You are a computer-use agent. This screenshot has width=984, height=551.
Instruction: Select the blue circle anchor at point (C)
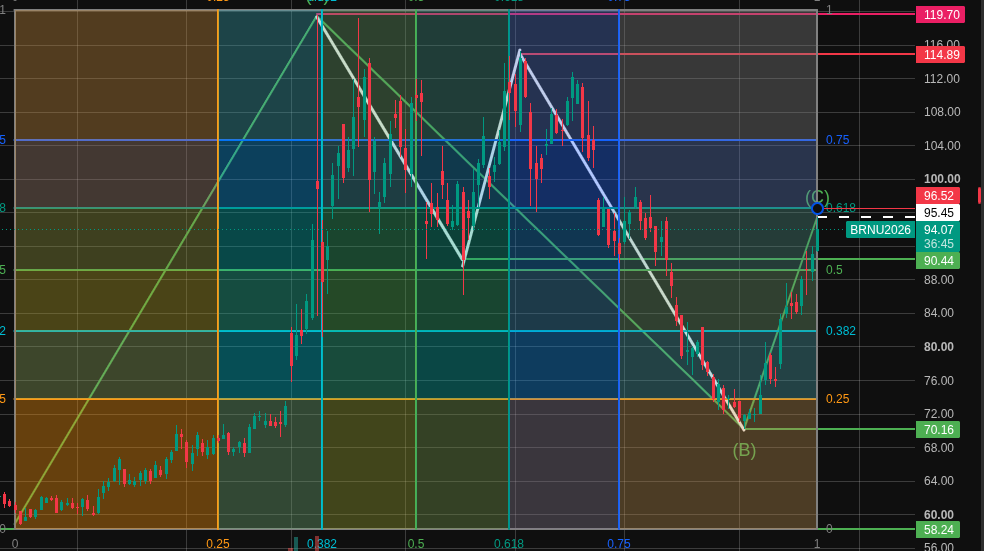817,208
